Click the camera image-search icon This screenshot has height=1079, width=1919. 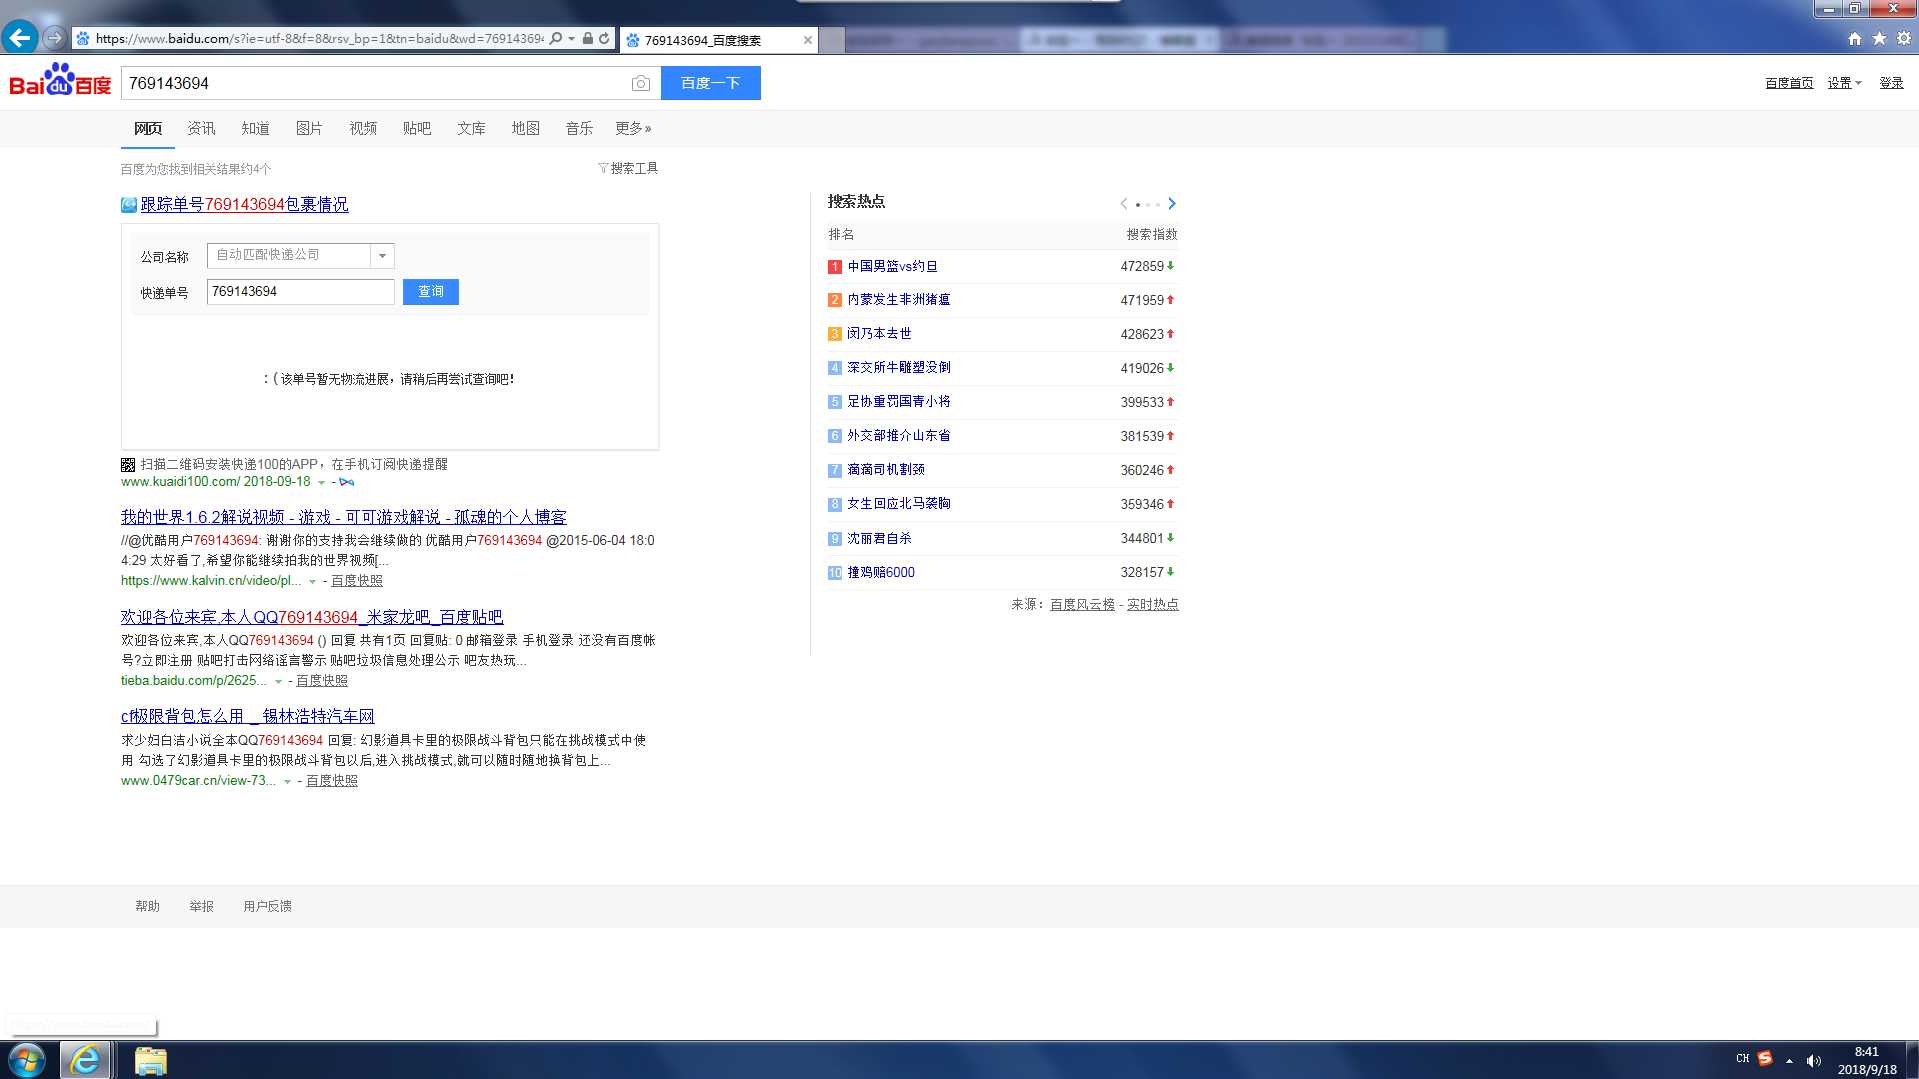641,83
